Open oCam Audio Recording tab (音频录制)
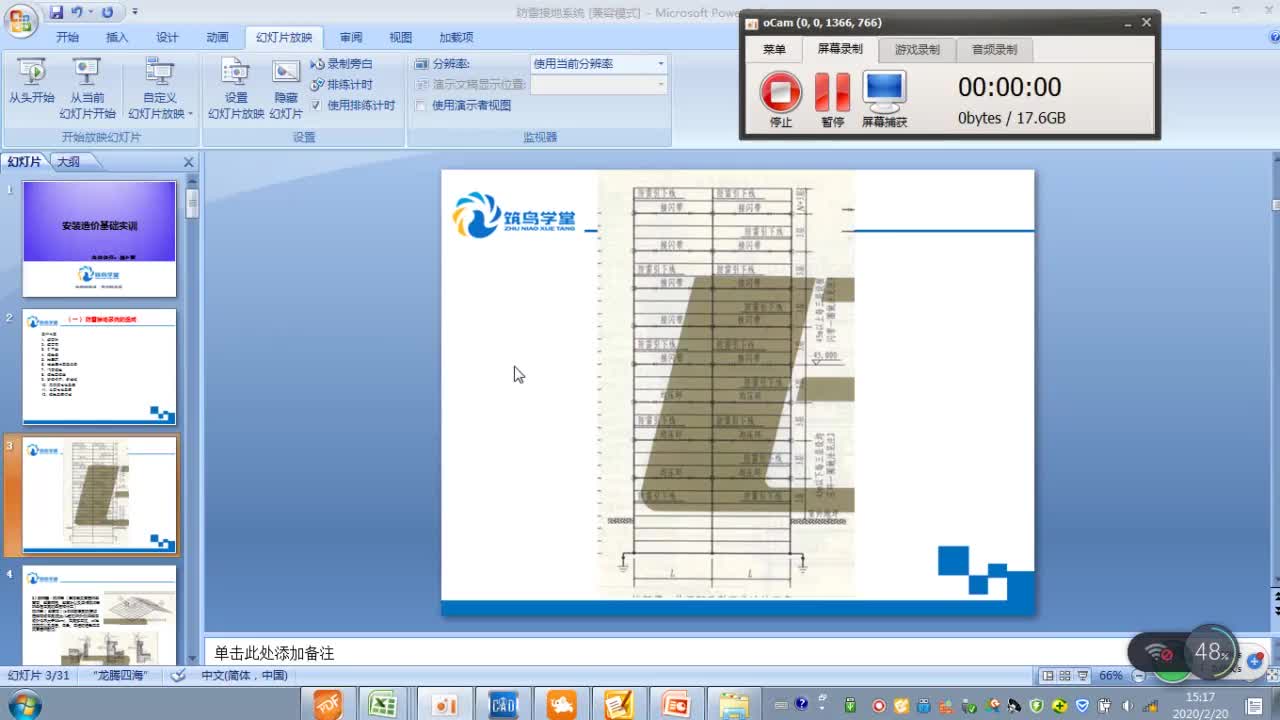The height and width of the screenshot is (720, 1280). point(994,49)
